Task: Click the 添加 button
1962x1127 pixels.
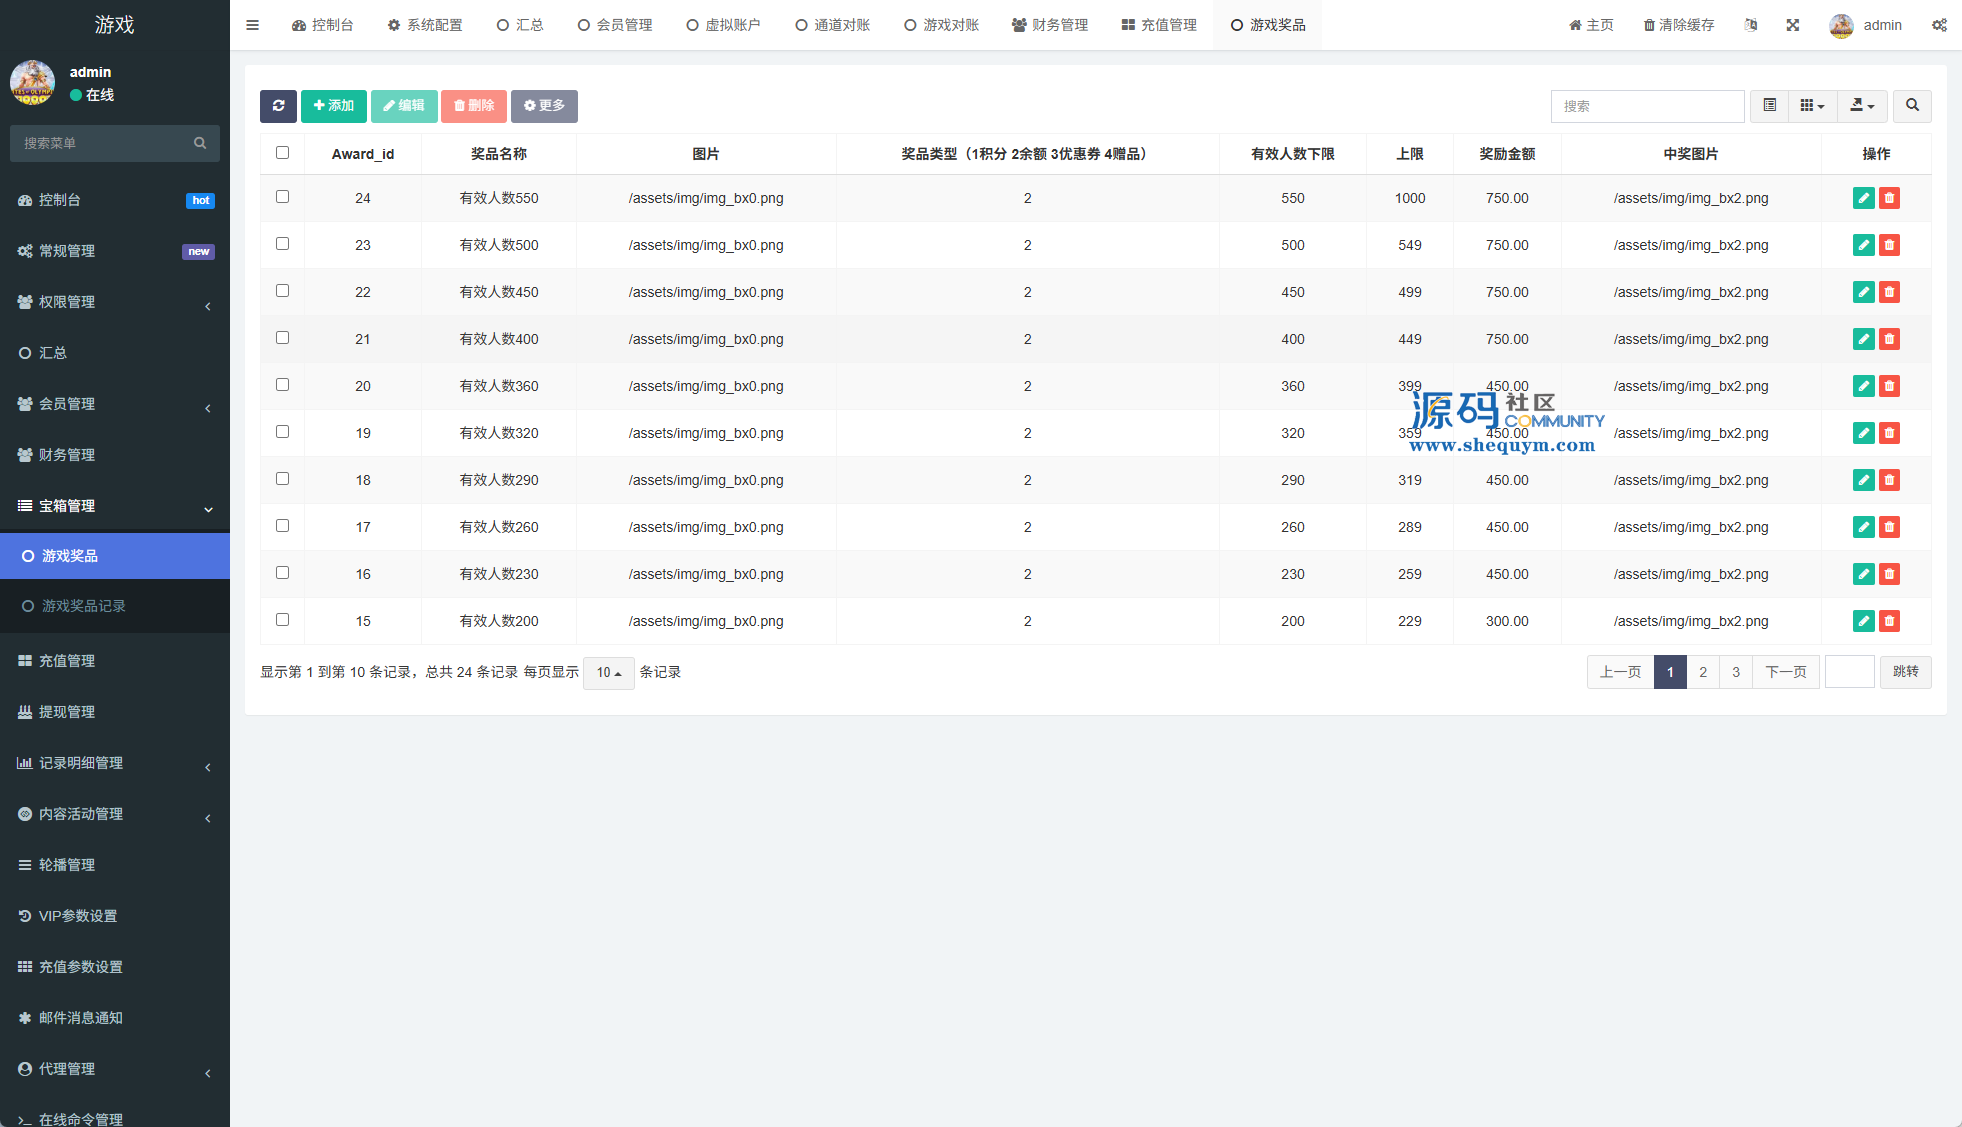Action: click(333, 106)
